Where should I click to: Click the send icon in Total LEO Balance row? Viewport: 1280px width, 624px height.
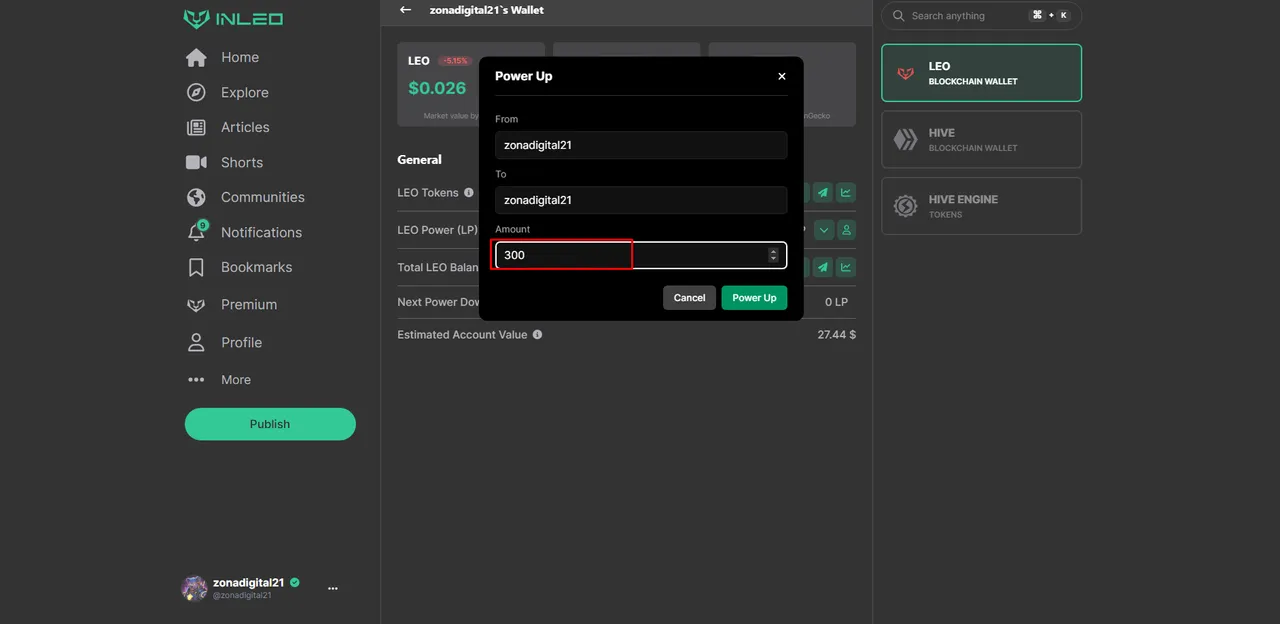coord(823,267)
